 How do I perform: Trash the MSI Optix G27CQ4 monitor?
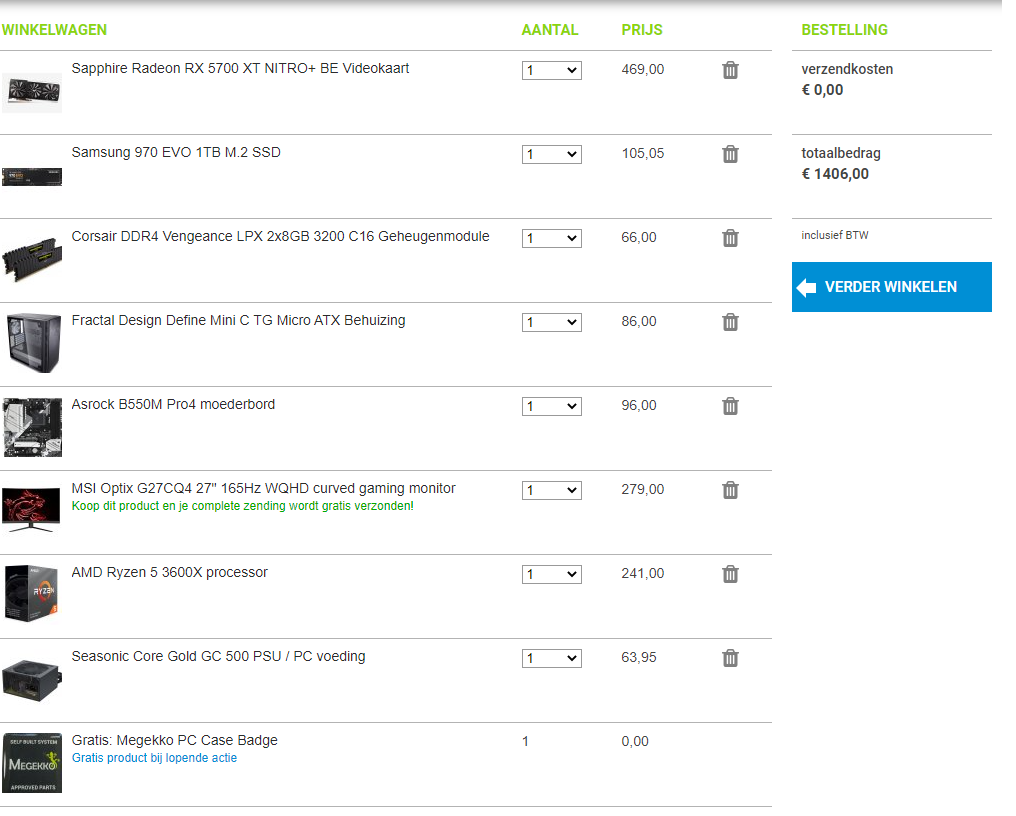(730, 490)
